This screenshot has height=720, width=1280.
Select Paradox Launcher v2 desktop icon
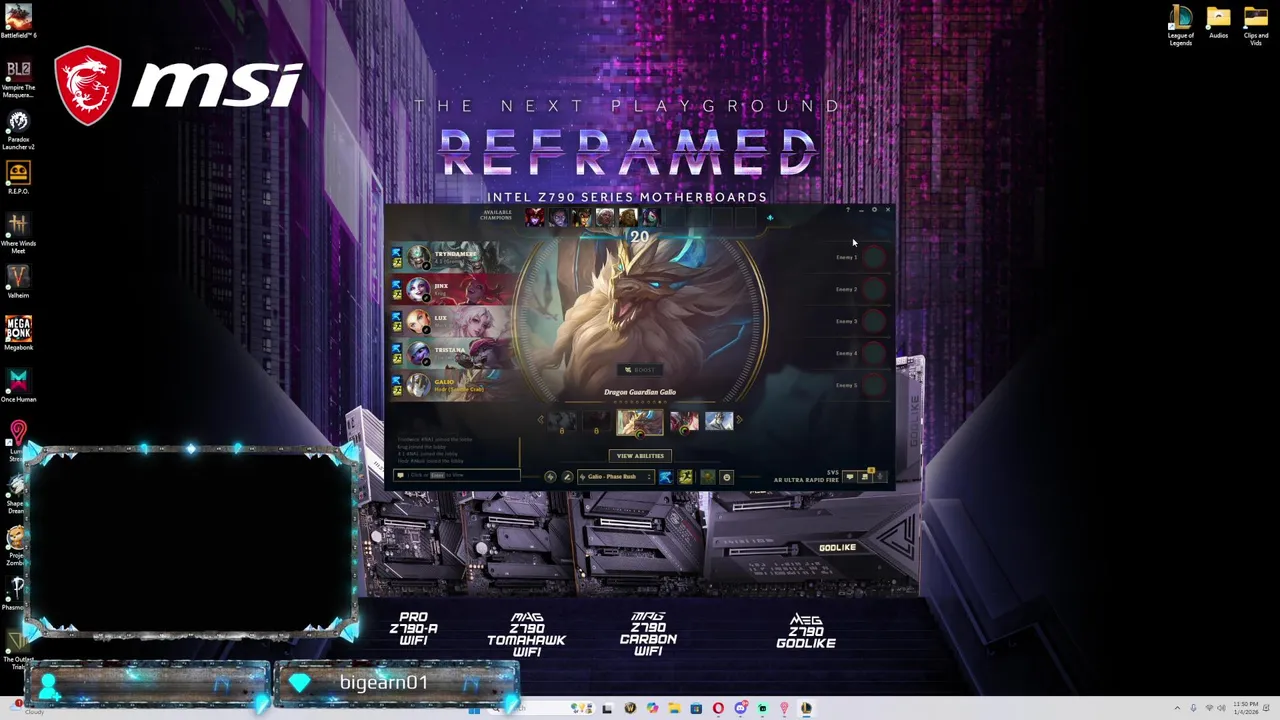point(18,131)
